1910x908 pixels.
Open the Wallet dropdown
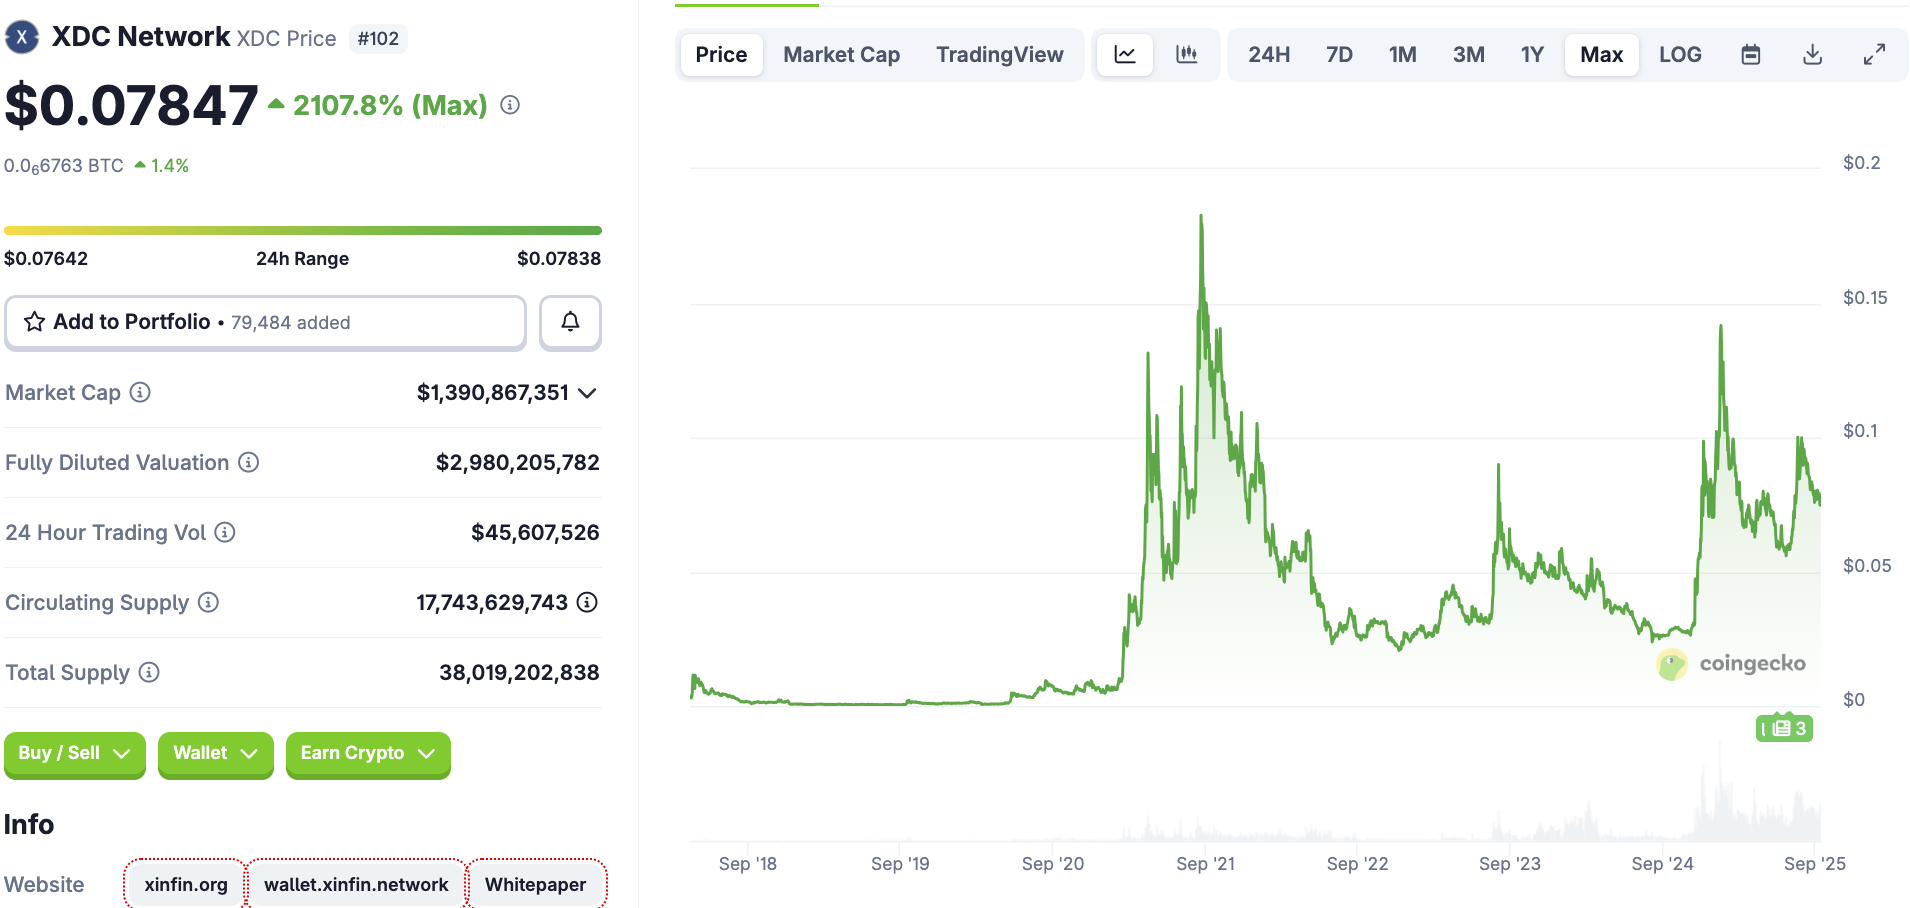(x=216, y=754)
